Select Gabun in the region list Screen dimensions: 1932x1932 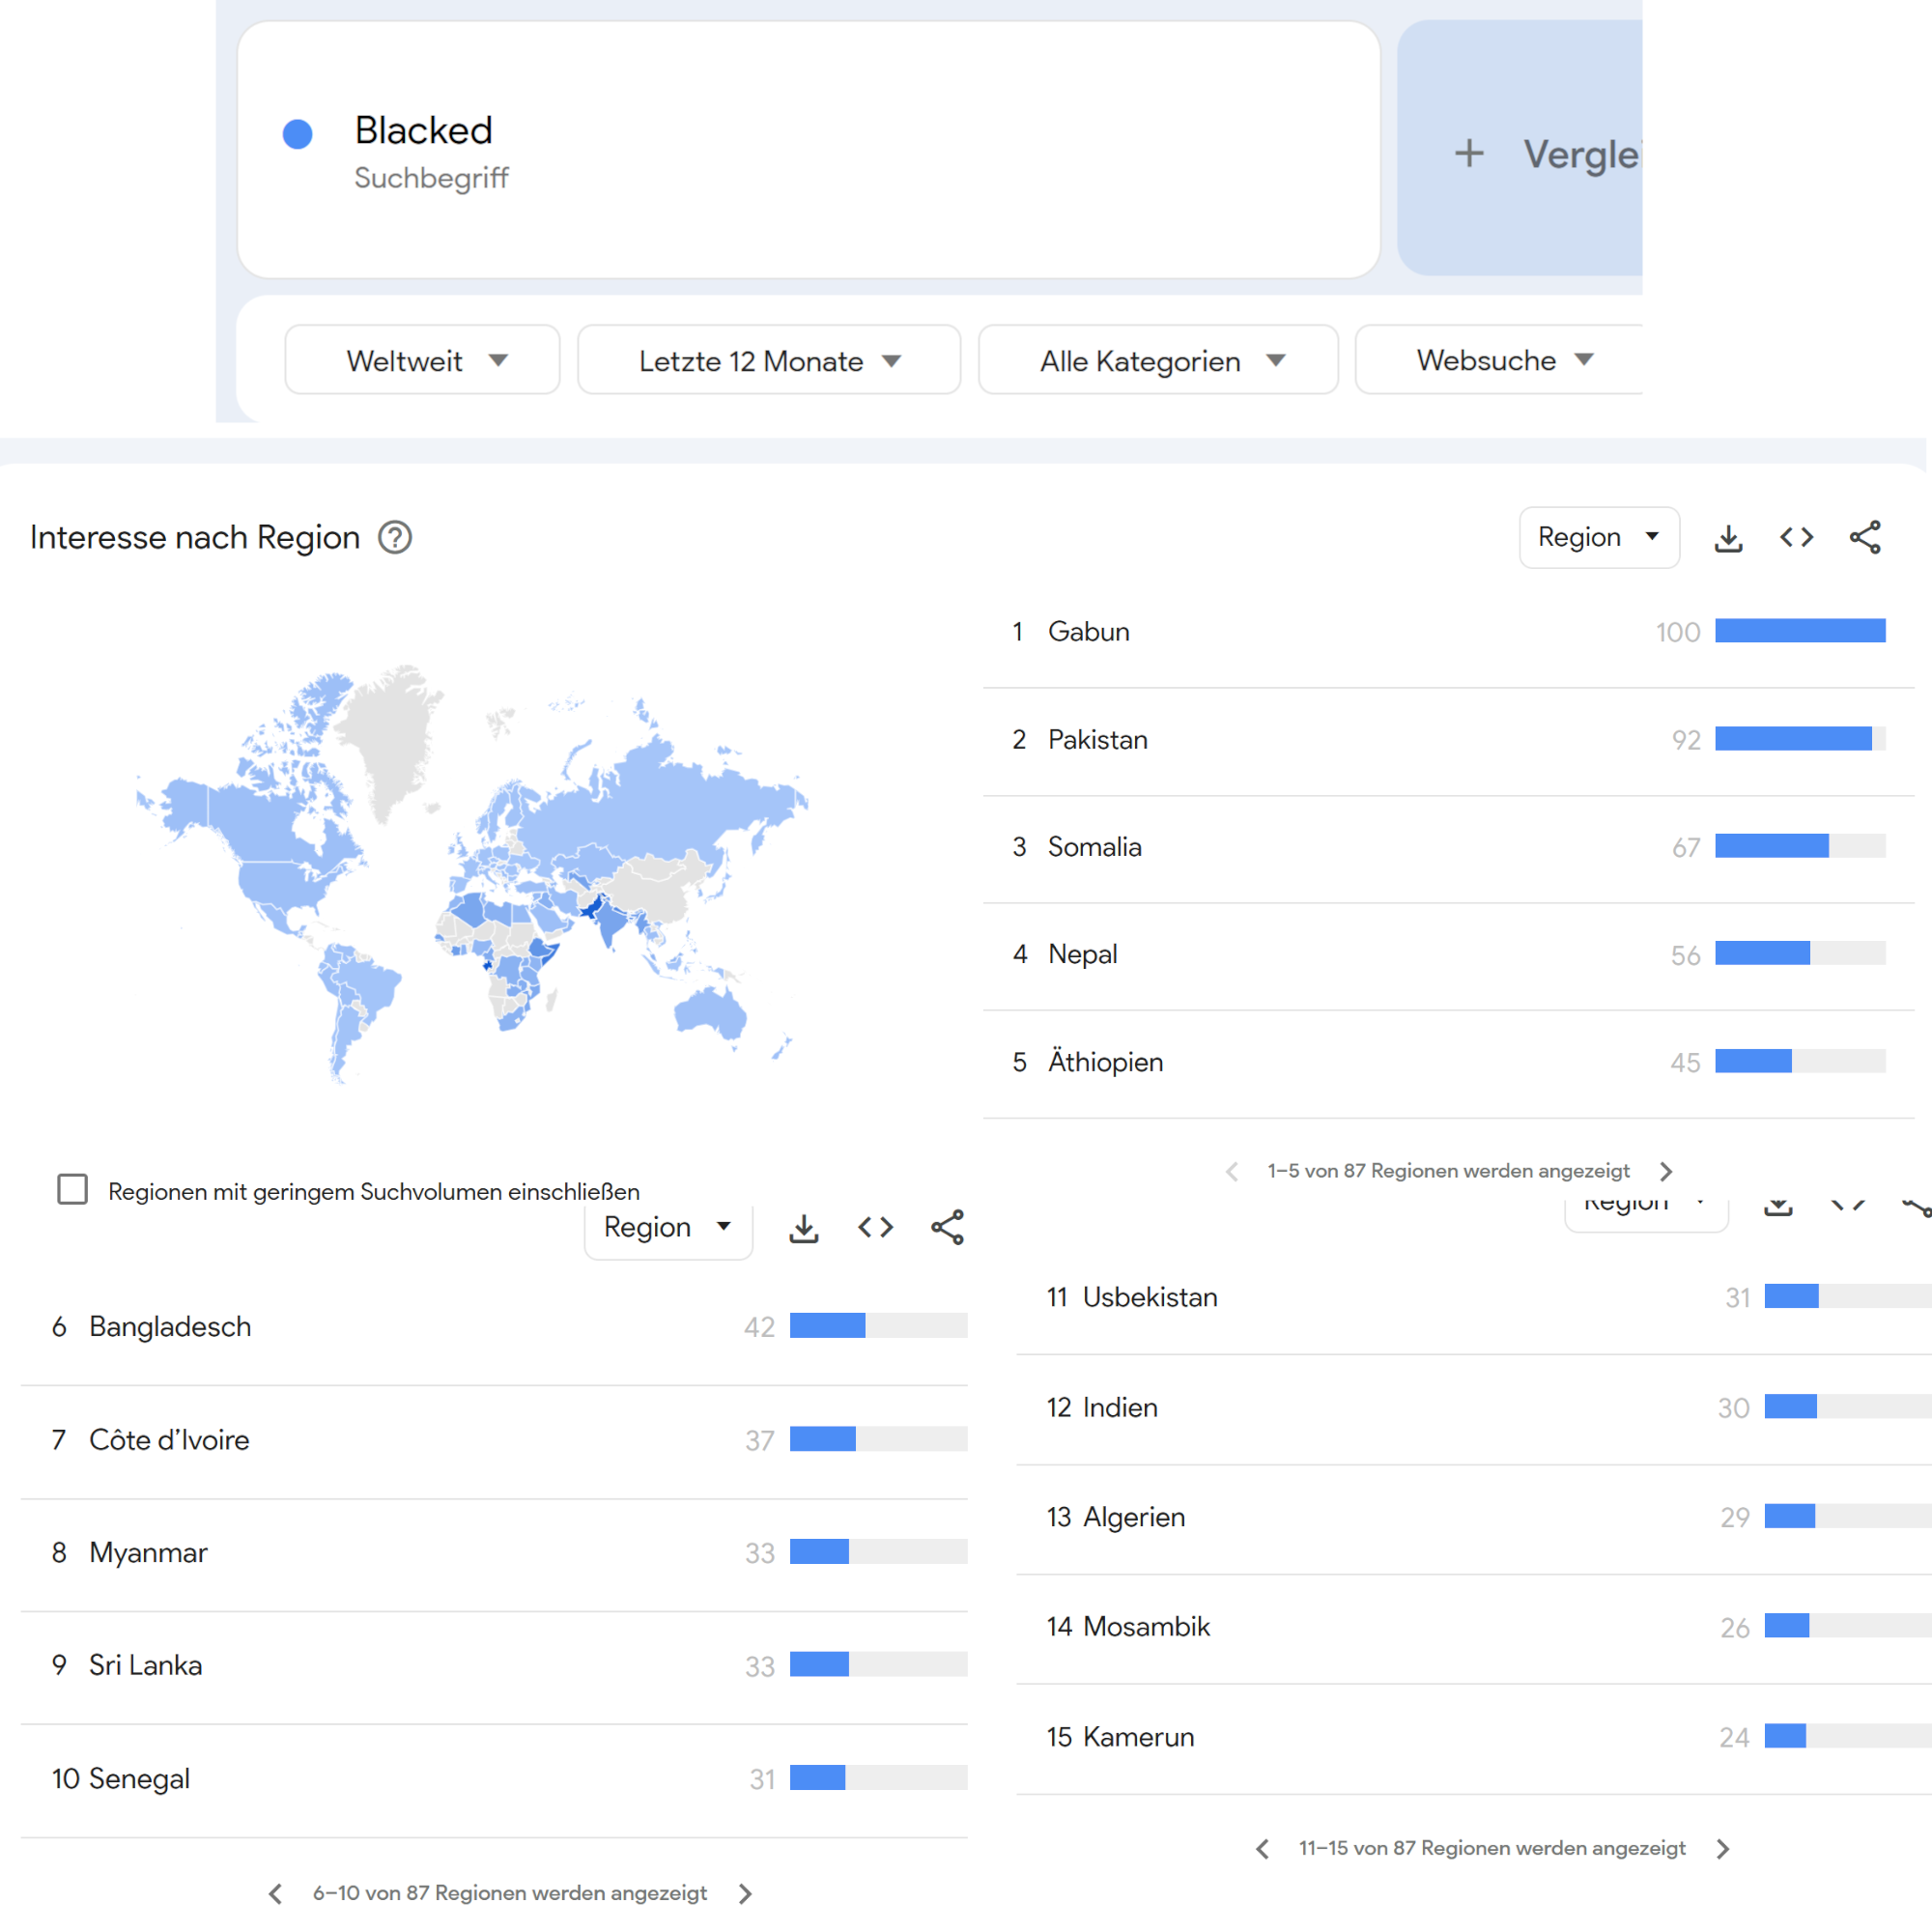(x=1448, y=632)
